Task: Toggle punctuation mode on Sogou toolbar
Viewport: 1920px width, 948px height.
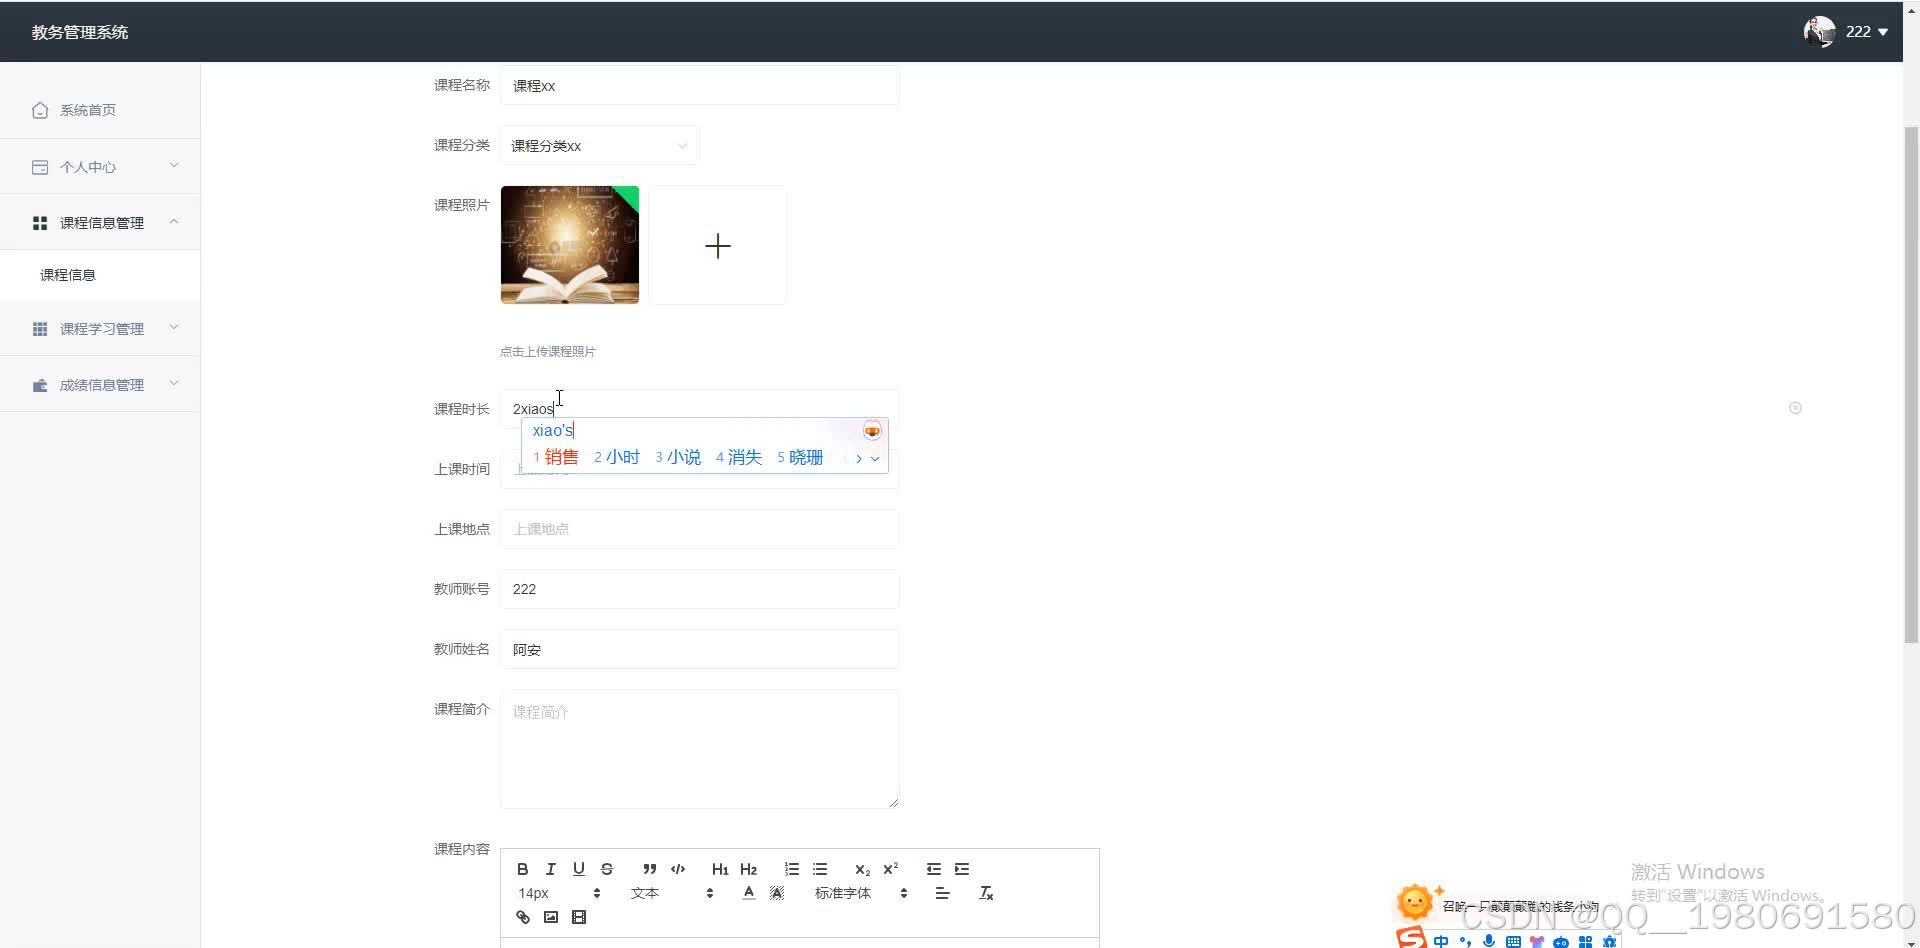Action: click(1466, 941)
